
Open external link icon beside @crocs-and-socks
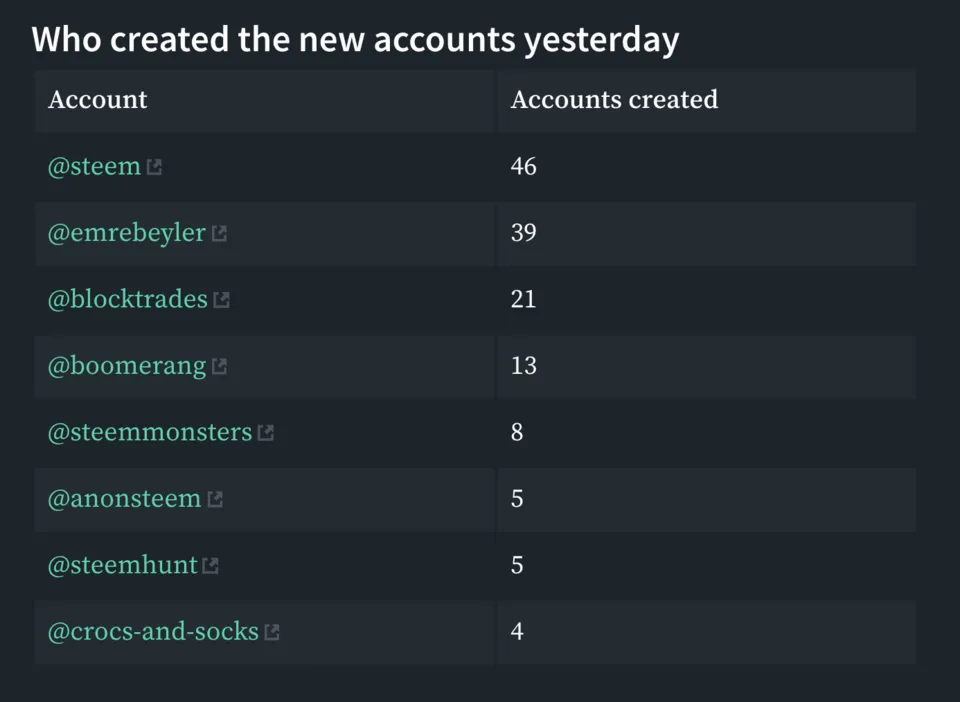272,632
